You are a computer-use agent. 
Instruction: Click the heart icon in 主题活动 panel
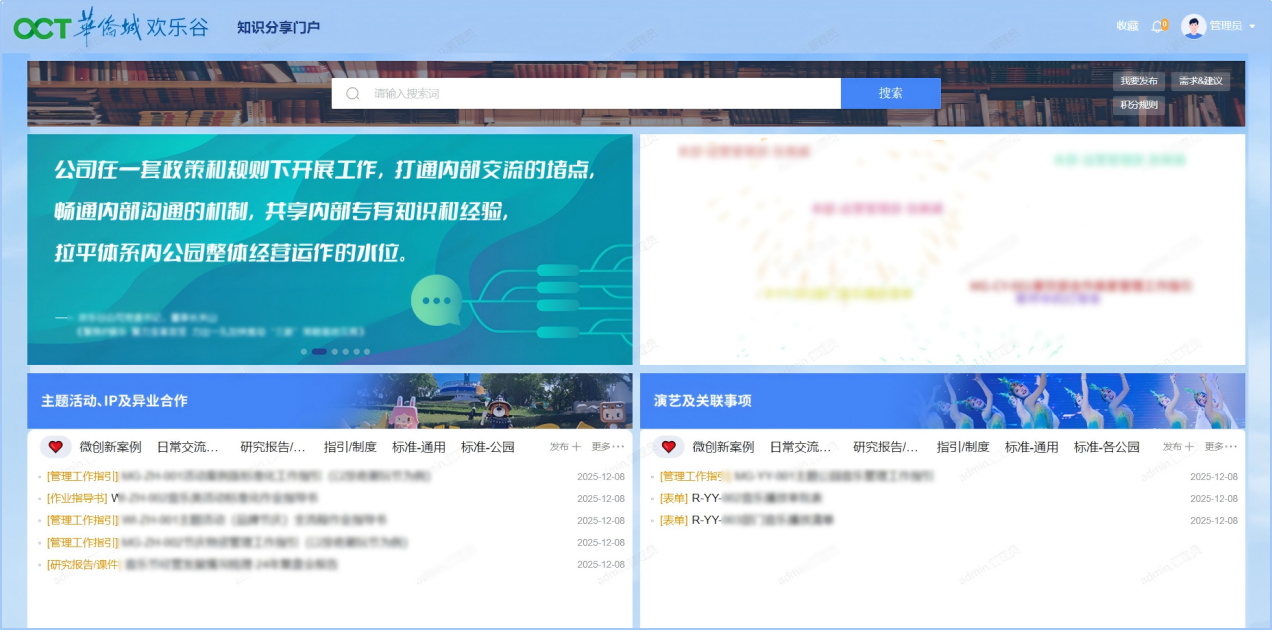pos(56,447)
